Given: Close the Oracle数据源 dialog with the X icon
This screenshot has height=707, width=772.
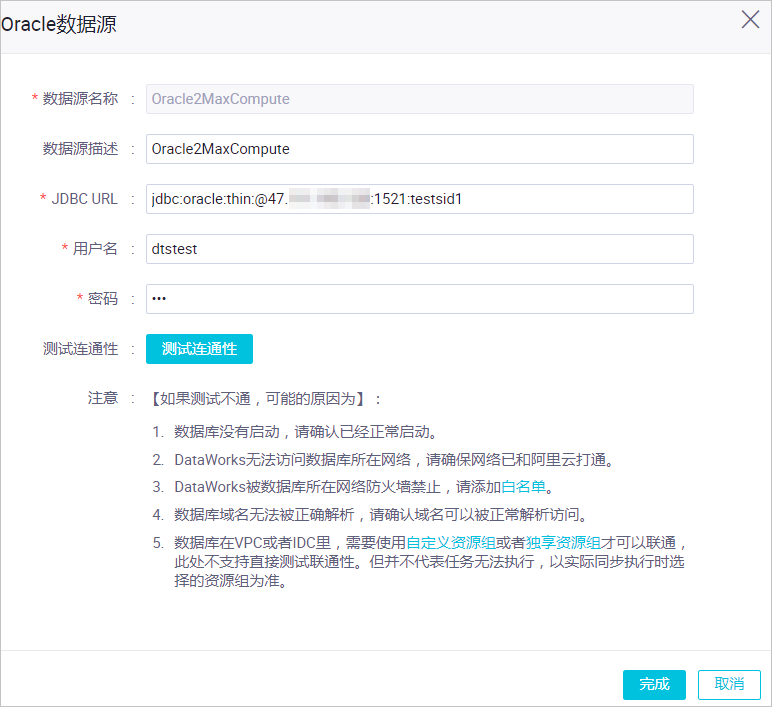Looking at the screenshot, I should coord(750,20).
